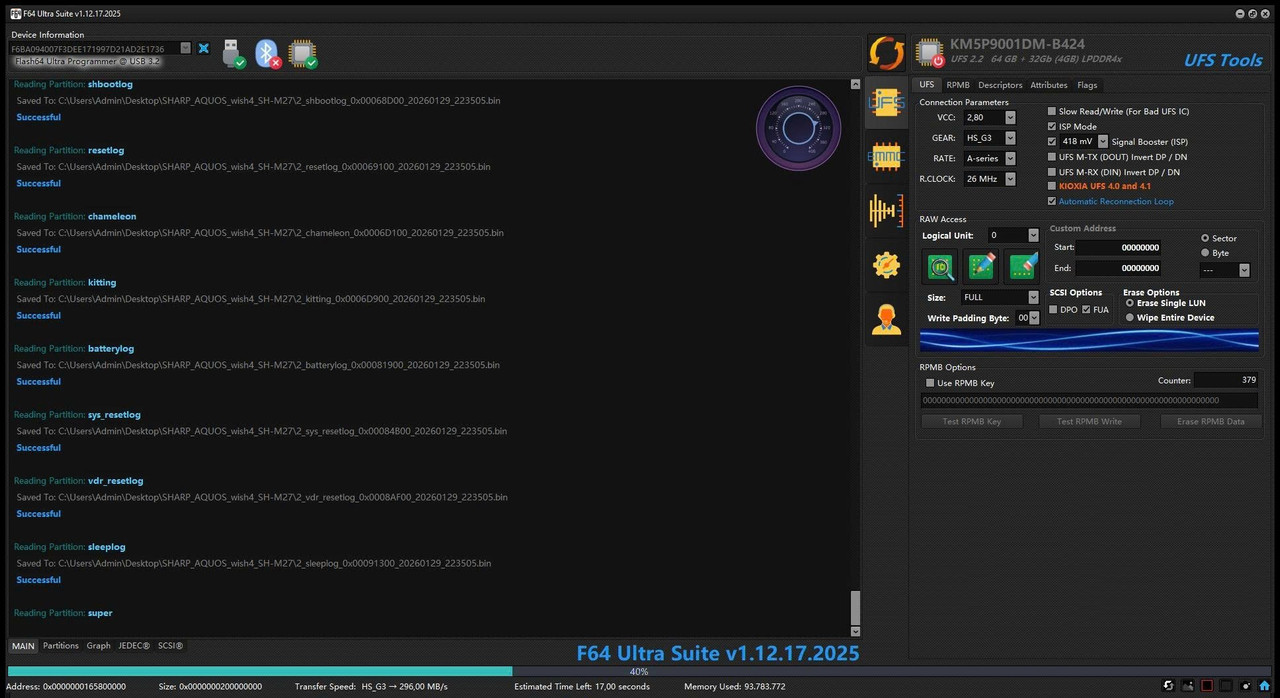Click the F64 app icon in title bar
1280x698 pixels.
[15, 13]
